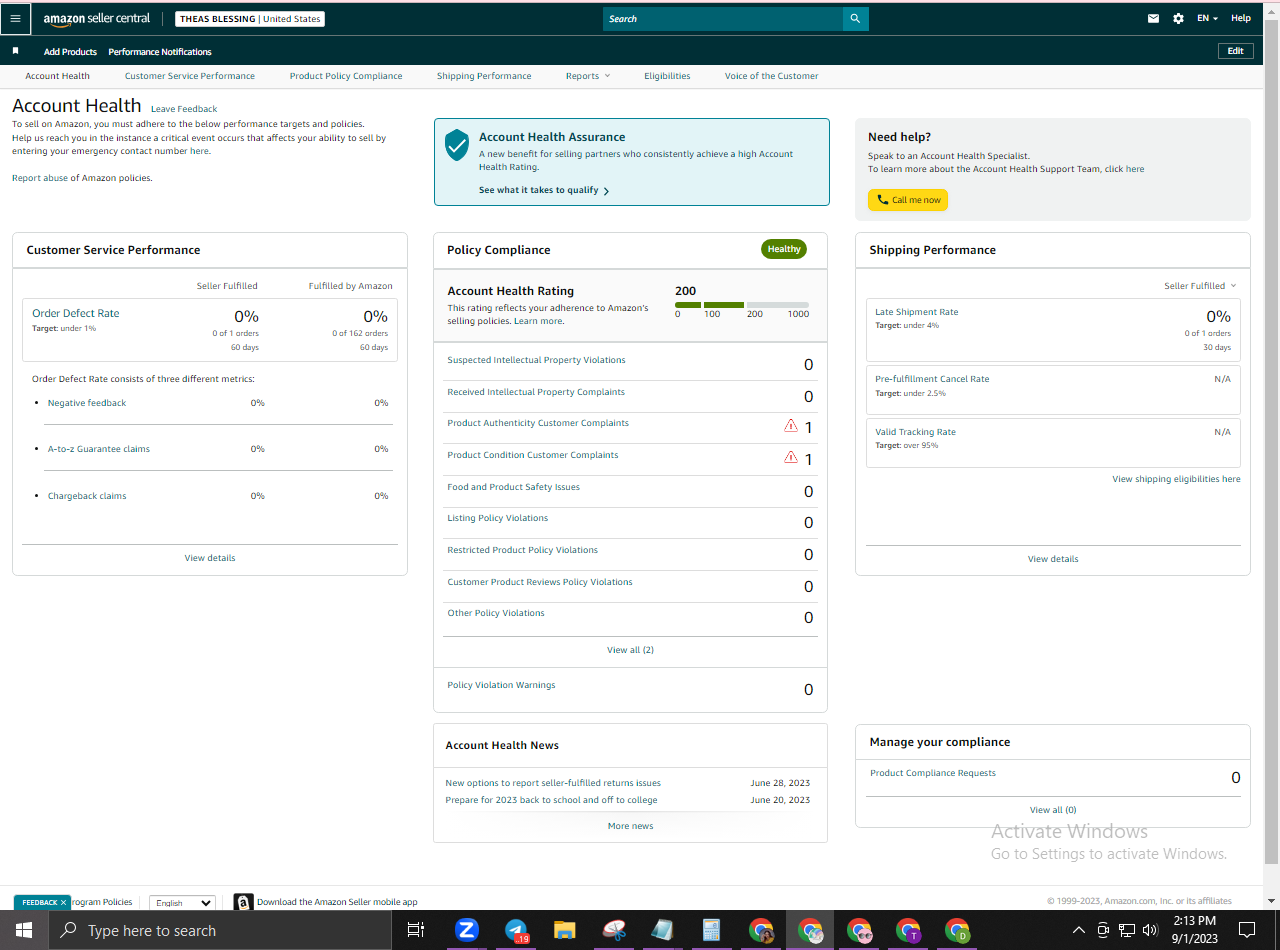The height and width of the screenshot is (950, 1280).
Task: Click the search magnifier button
Action: point(855,19)
